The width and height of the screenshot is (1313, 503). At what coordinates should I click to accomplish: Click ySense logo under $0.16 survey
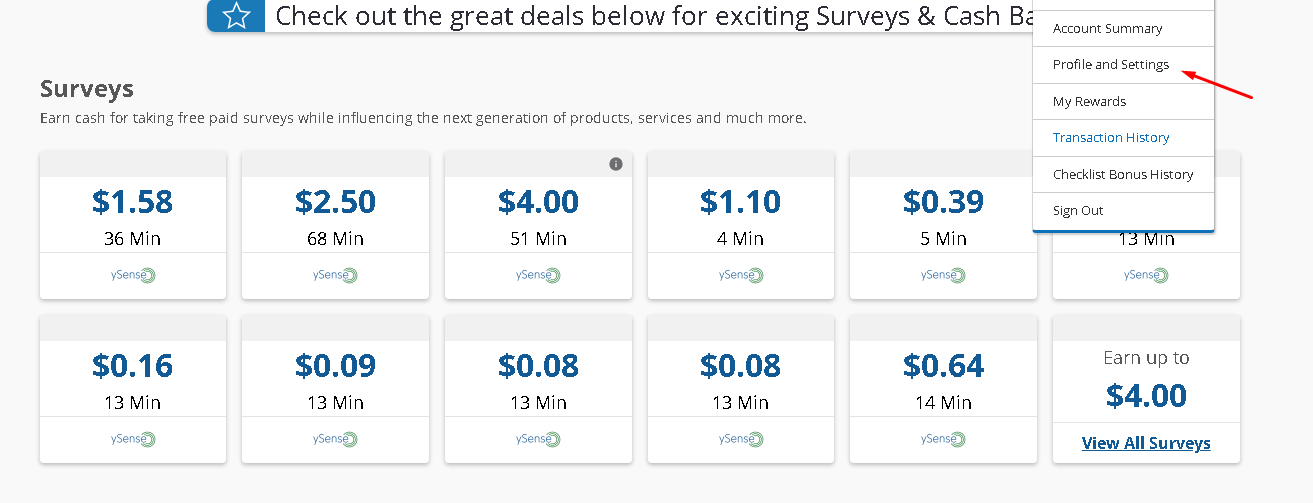(x=133, y=439)
